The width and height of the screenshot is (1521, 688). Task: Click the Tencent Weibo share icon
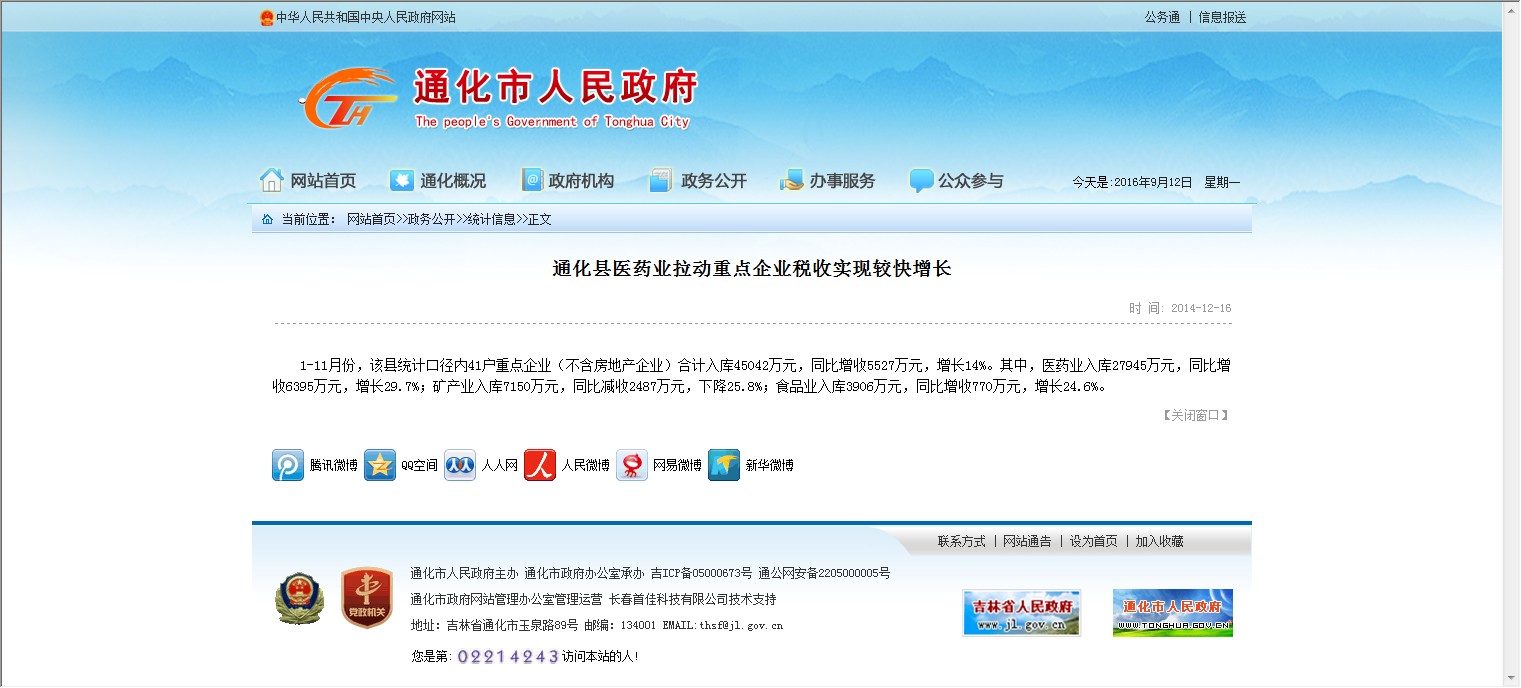pyautogui.click(x=288, y=465)
